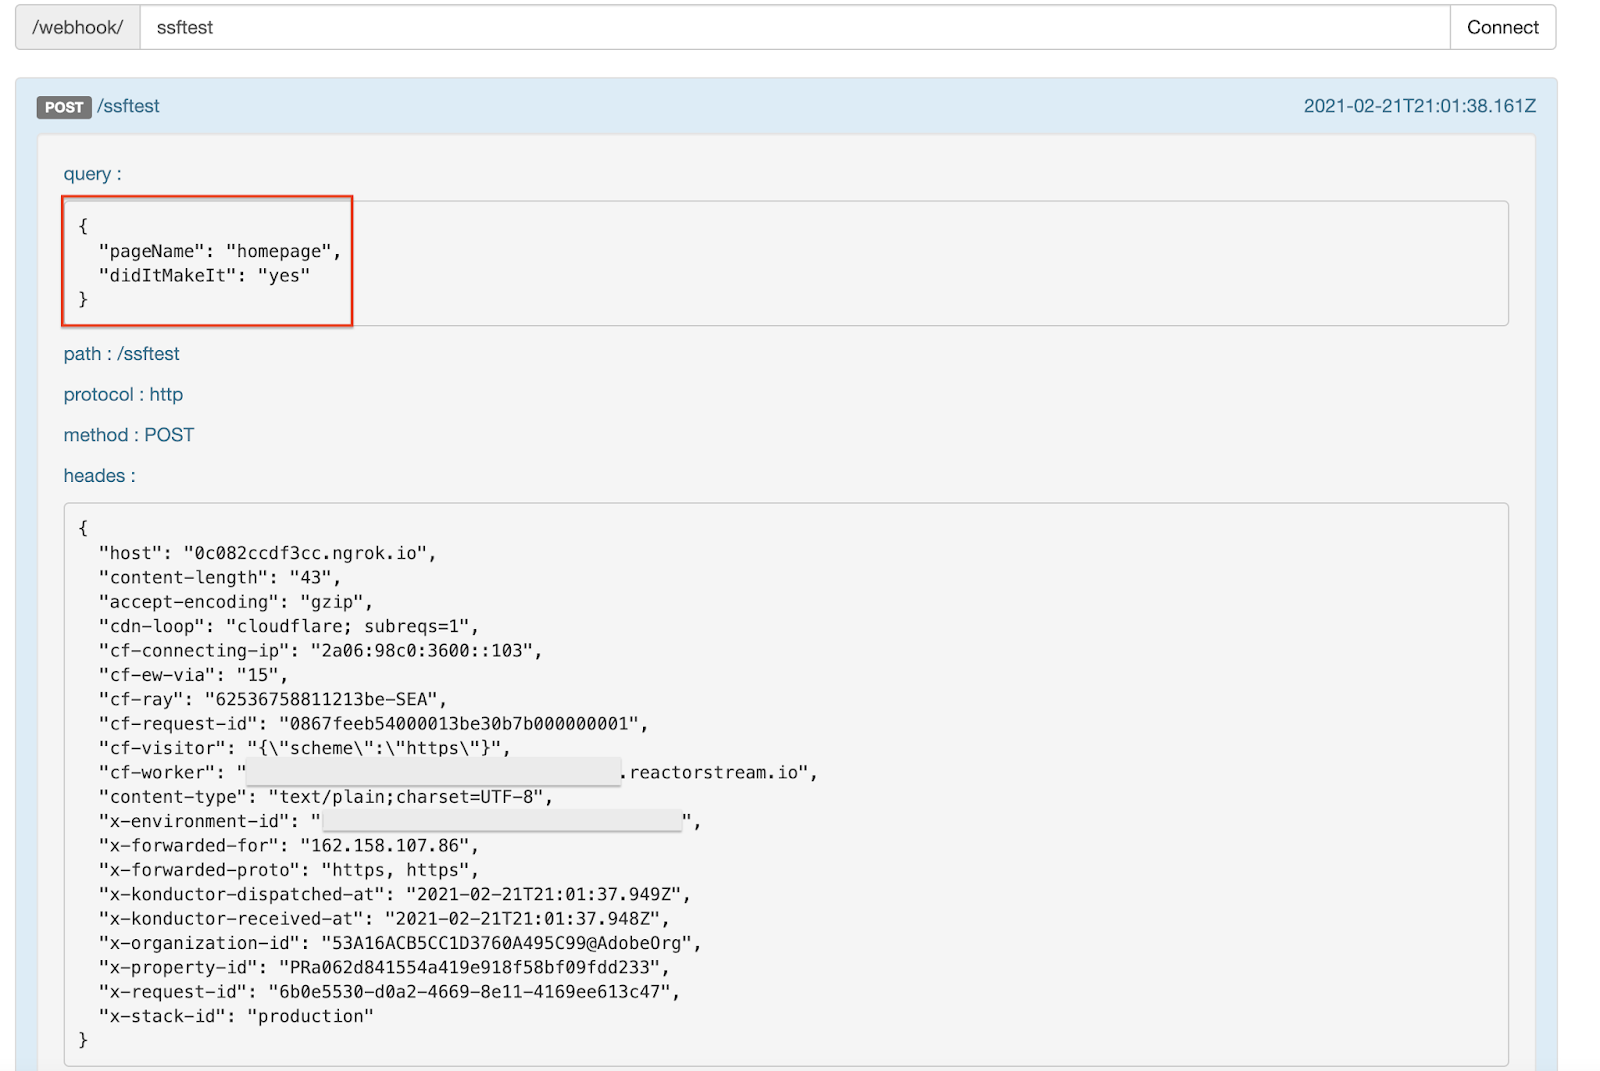This screenshot has height=1071, width=1600.
Task: Click the "x-property-id" header line
Action: (384, 968)
